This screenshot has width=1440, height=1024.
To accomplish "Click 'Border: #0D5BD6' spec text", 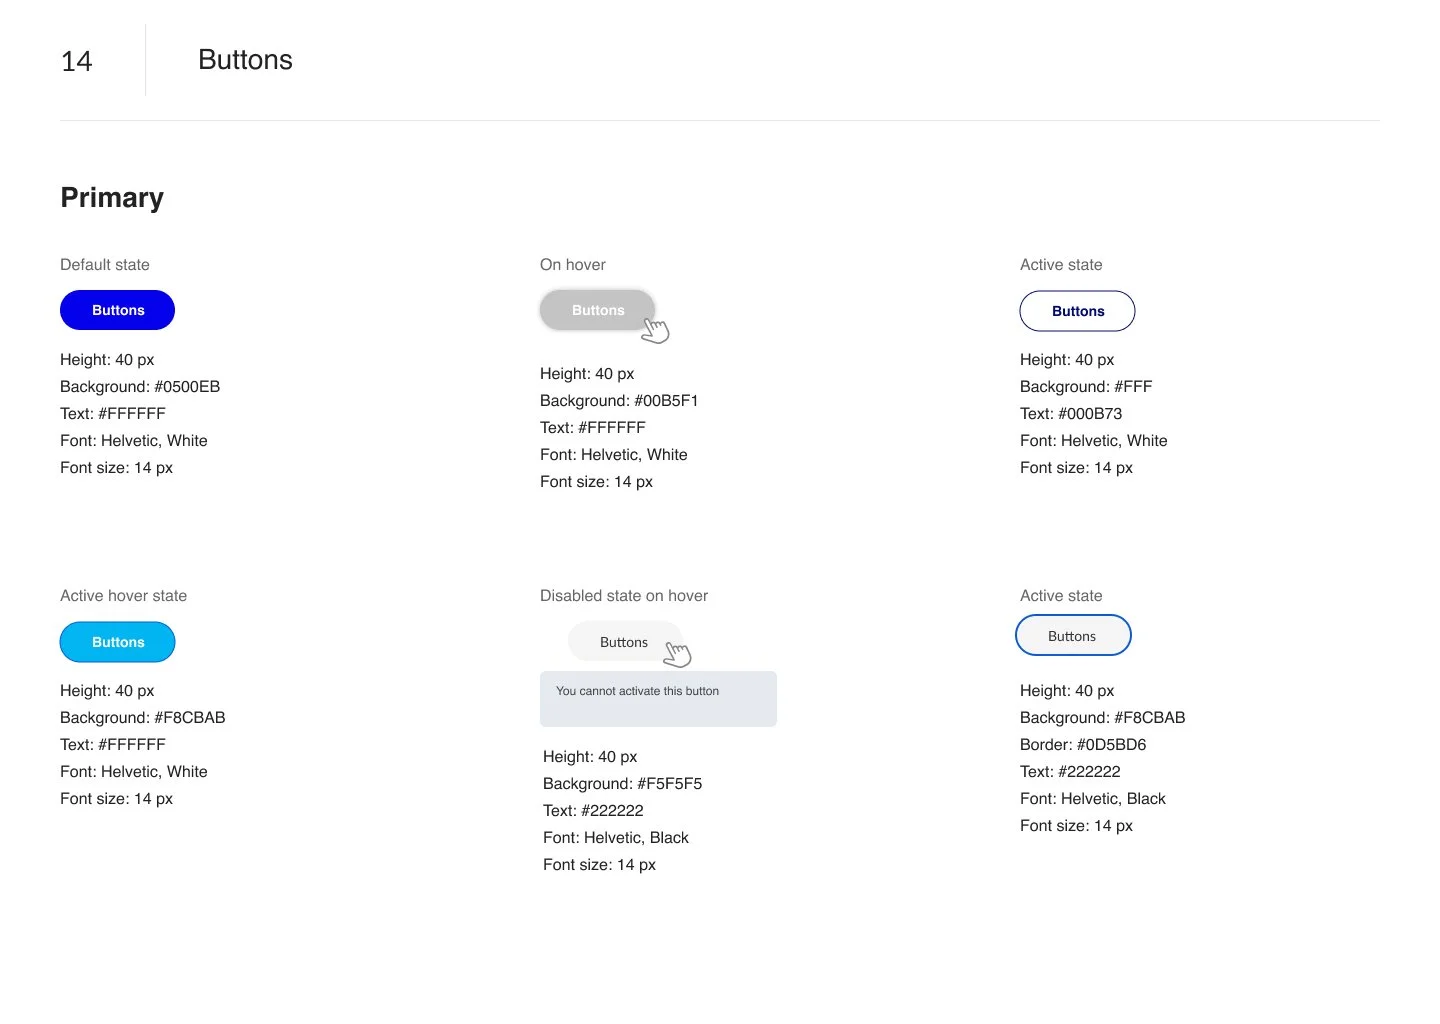I will coord(1083,745).
